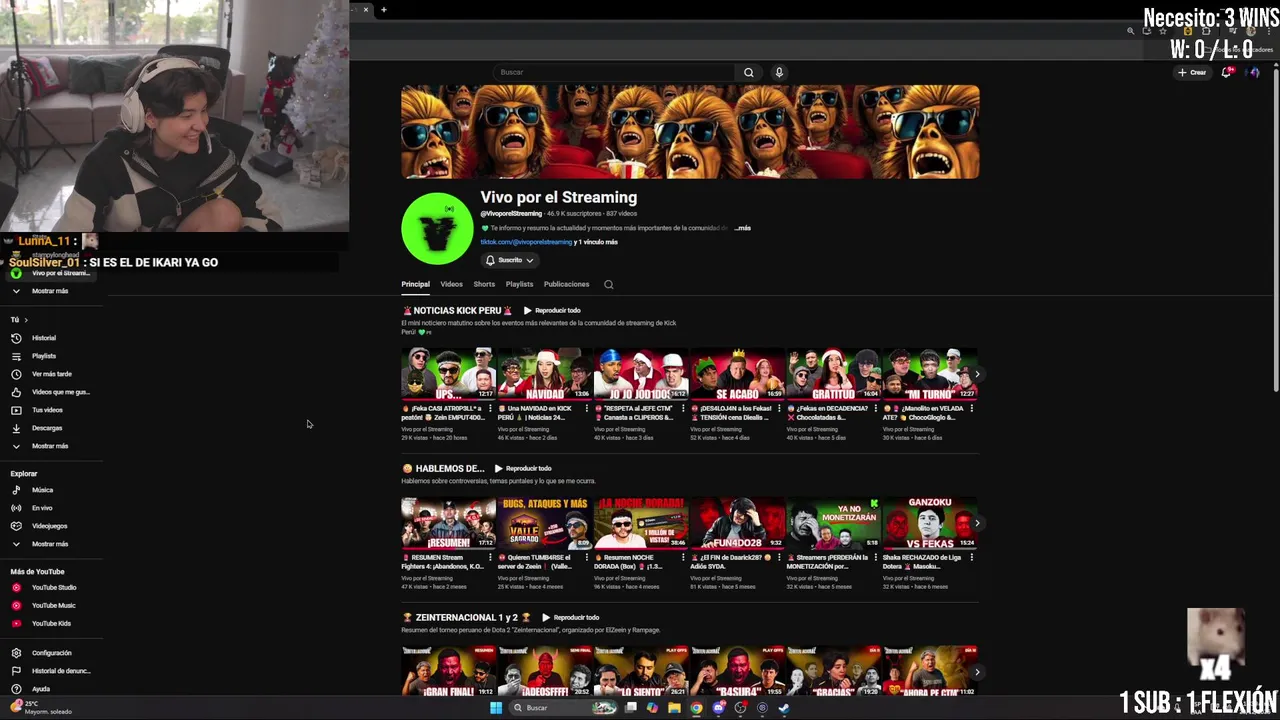Play all HABLEMOS DE videos
The image size is (1280, 720).
tap(522, 468)
